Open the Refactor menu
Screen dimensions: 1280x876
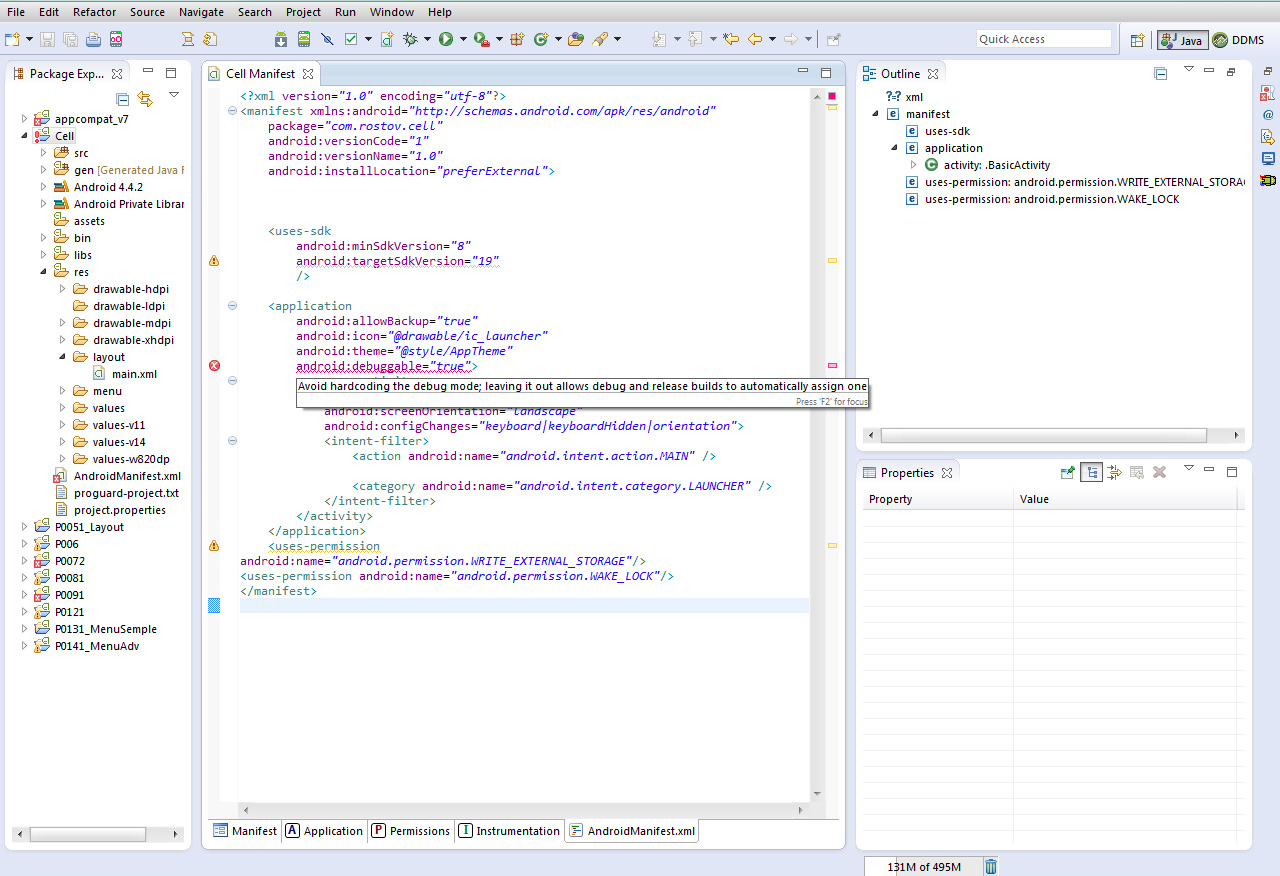94,12
